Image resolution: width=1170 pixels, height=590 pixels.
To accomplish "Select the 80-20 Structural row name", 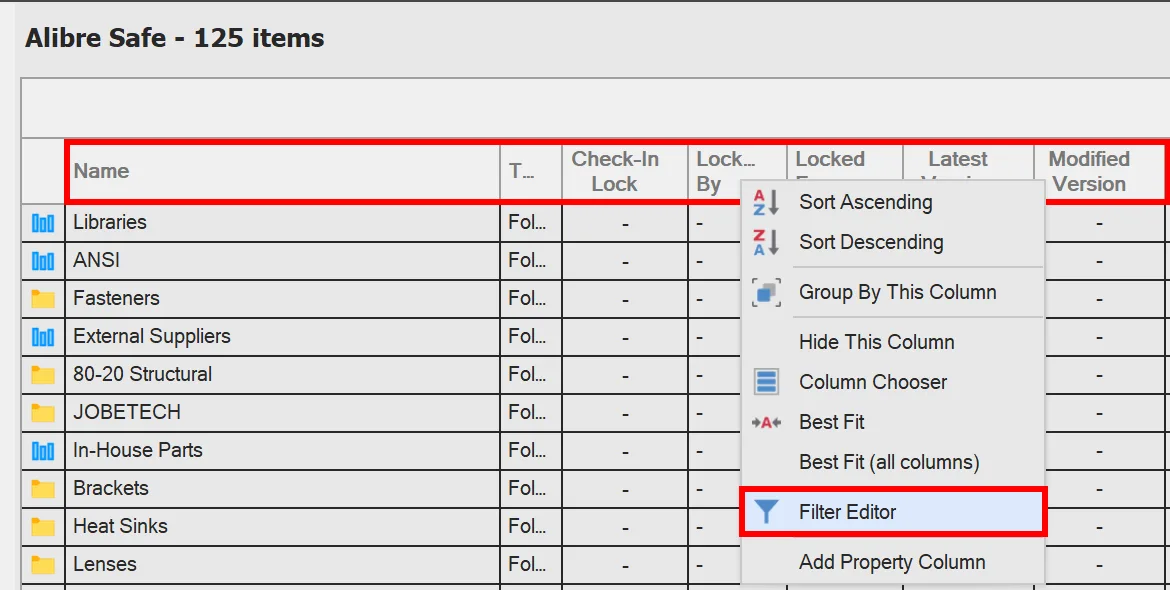I will point(143,374).
